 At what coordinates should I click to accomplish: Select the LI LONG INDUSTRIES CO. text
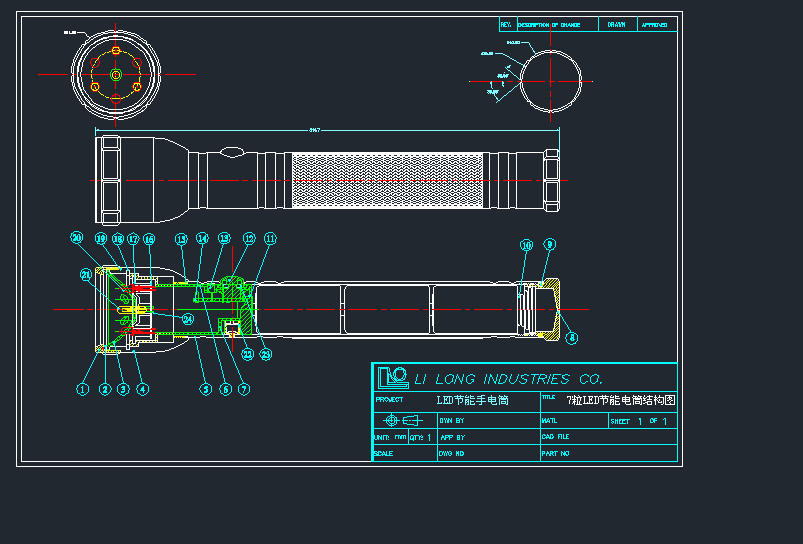[508, 379]
